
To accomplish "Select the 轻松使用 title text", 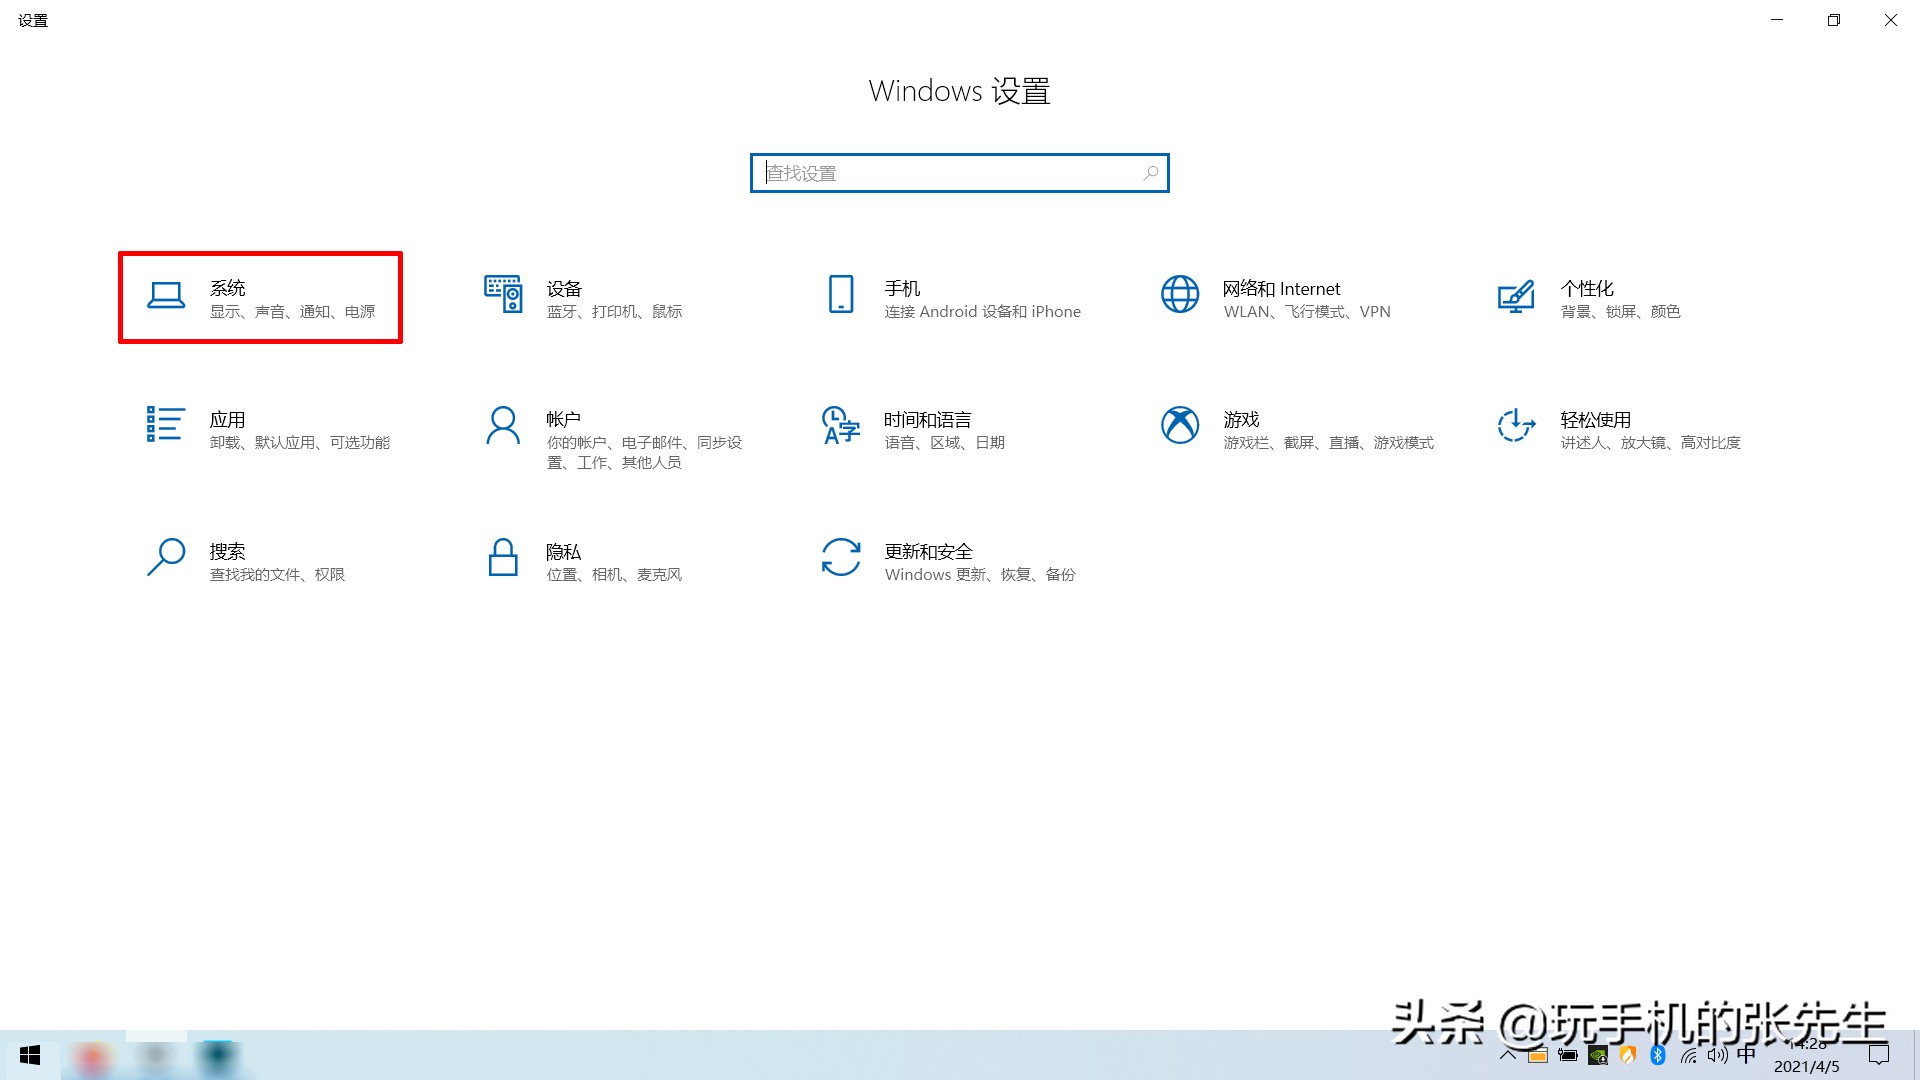I will 1596,419.
